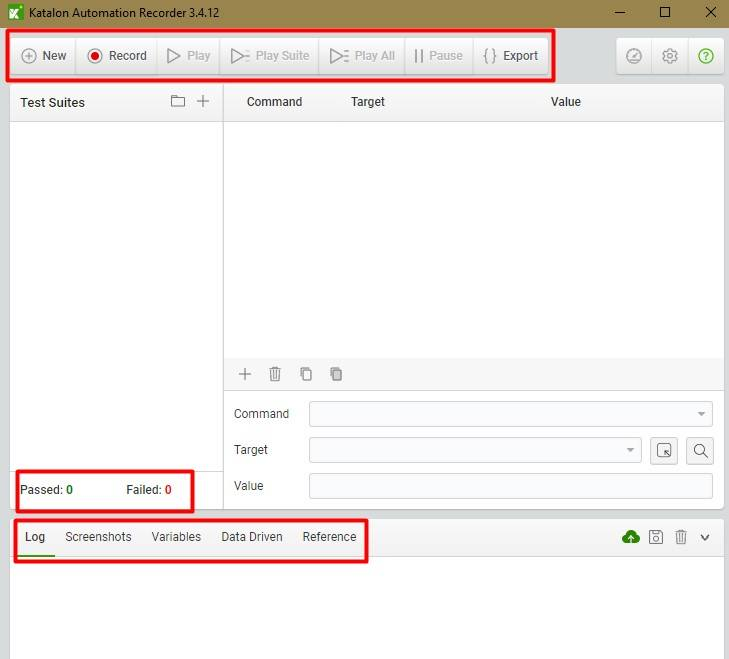Save the log with the disk icon
Viewport: 729px width, 659px height.
pos(656,537)
